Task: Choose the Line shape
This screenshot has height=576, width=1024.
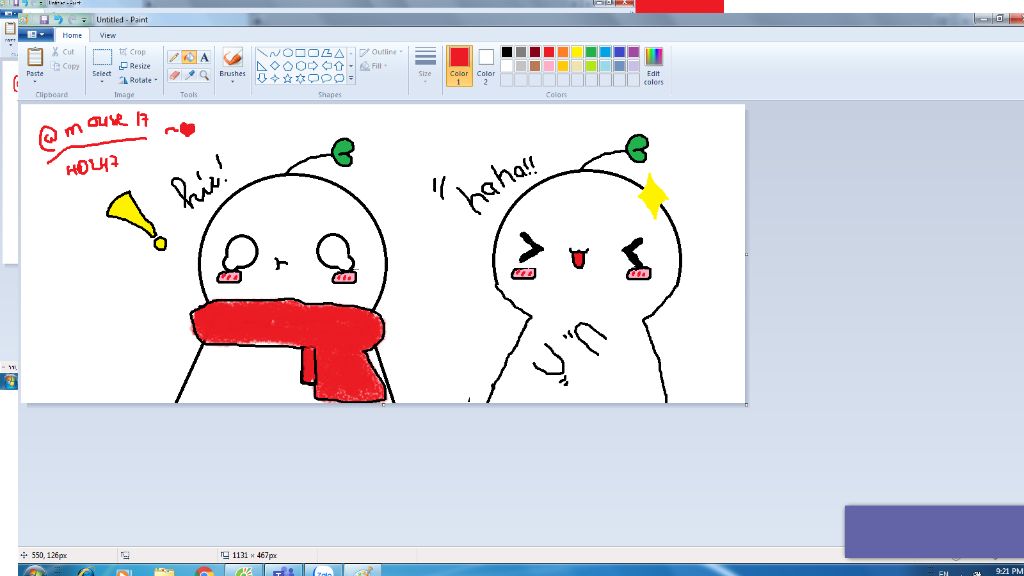Action: click(x=262, y=53)
